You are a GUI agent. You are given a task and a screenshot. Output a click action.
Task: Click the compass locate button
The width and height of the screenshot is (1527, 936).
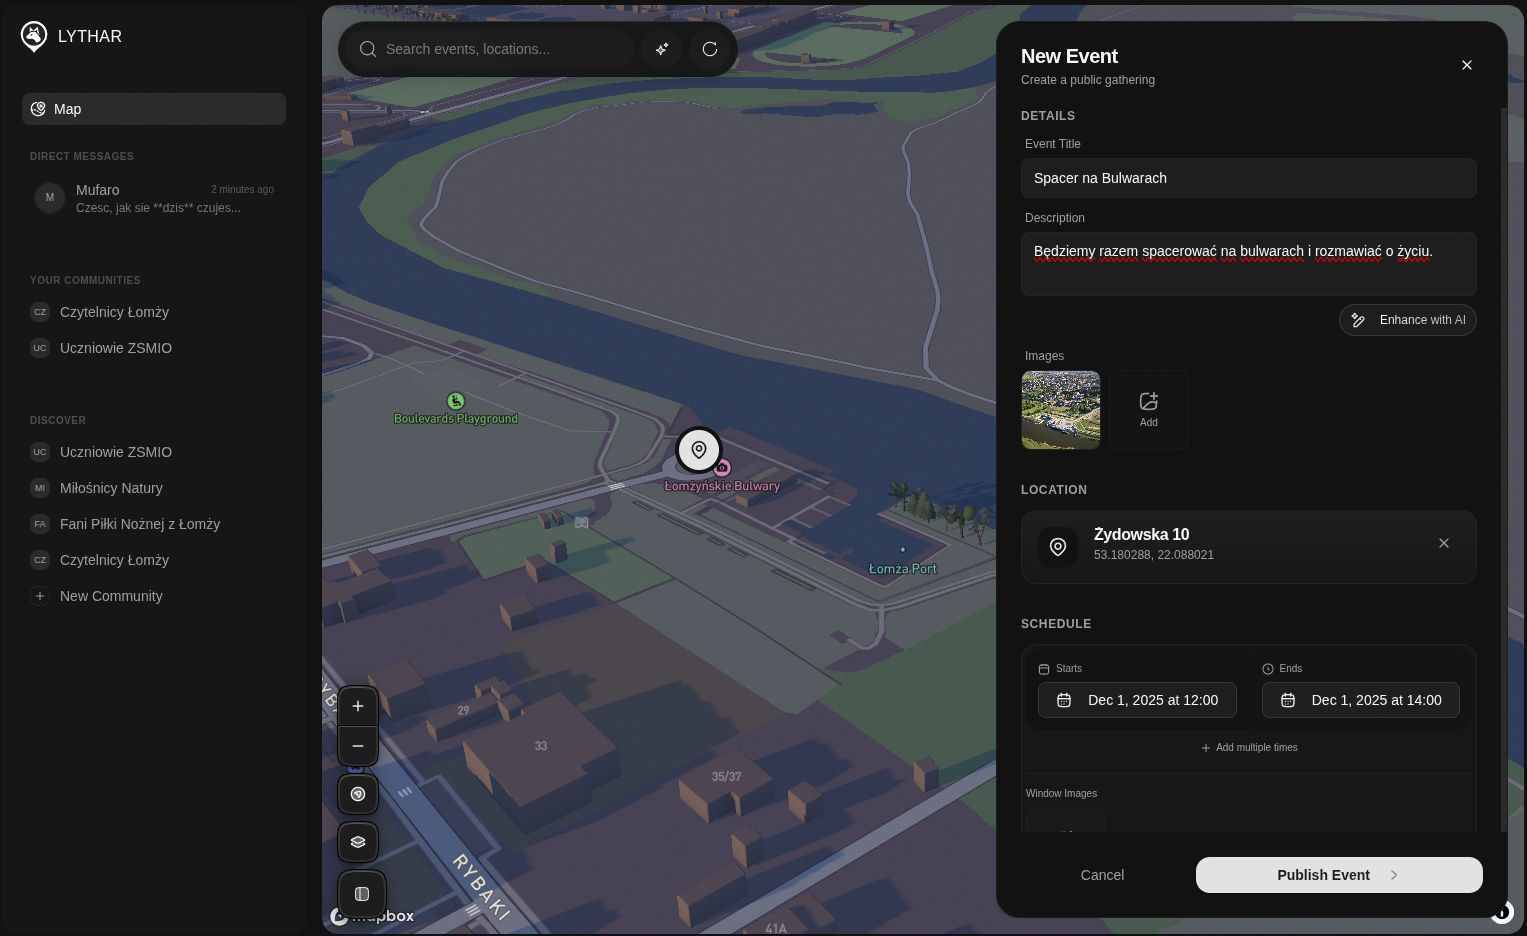(x=358, y=794)
